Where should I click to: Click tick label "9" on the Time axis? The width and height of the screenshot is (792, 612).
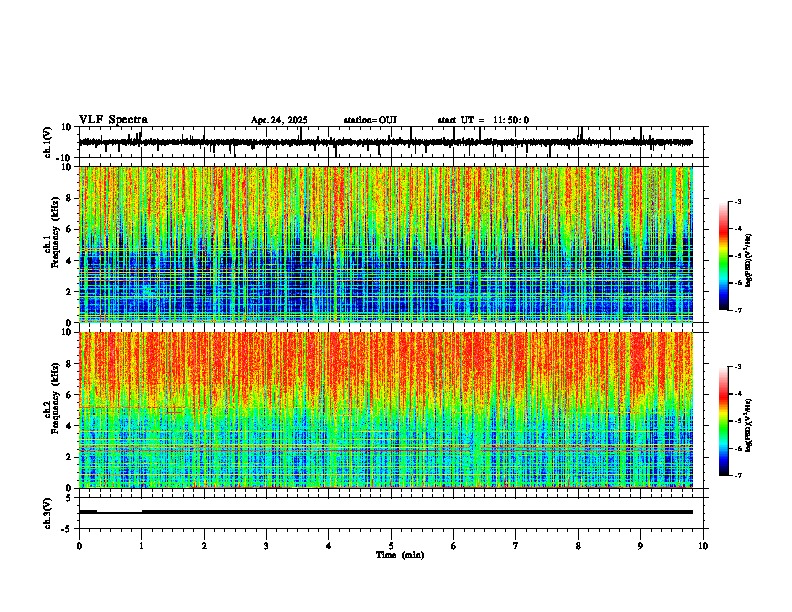(640, 546)
